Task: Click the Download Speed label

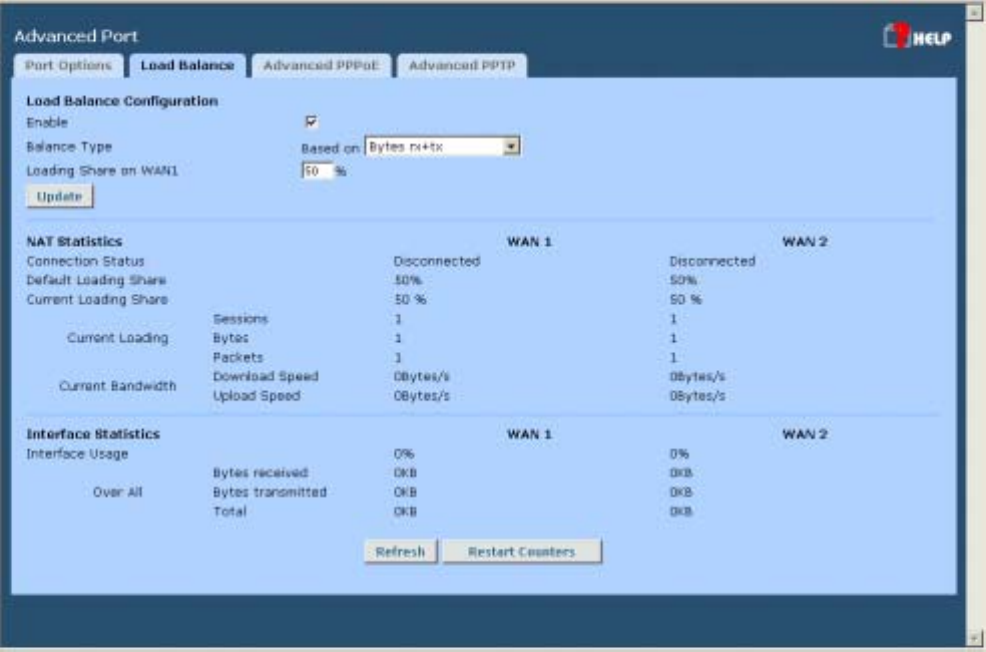Action: pos(265,376)
